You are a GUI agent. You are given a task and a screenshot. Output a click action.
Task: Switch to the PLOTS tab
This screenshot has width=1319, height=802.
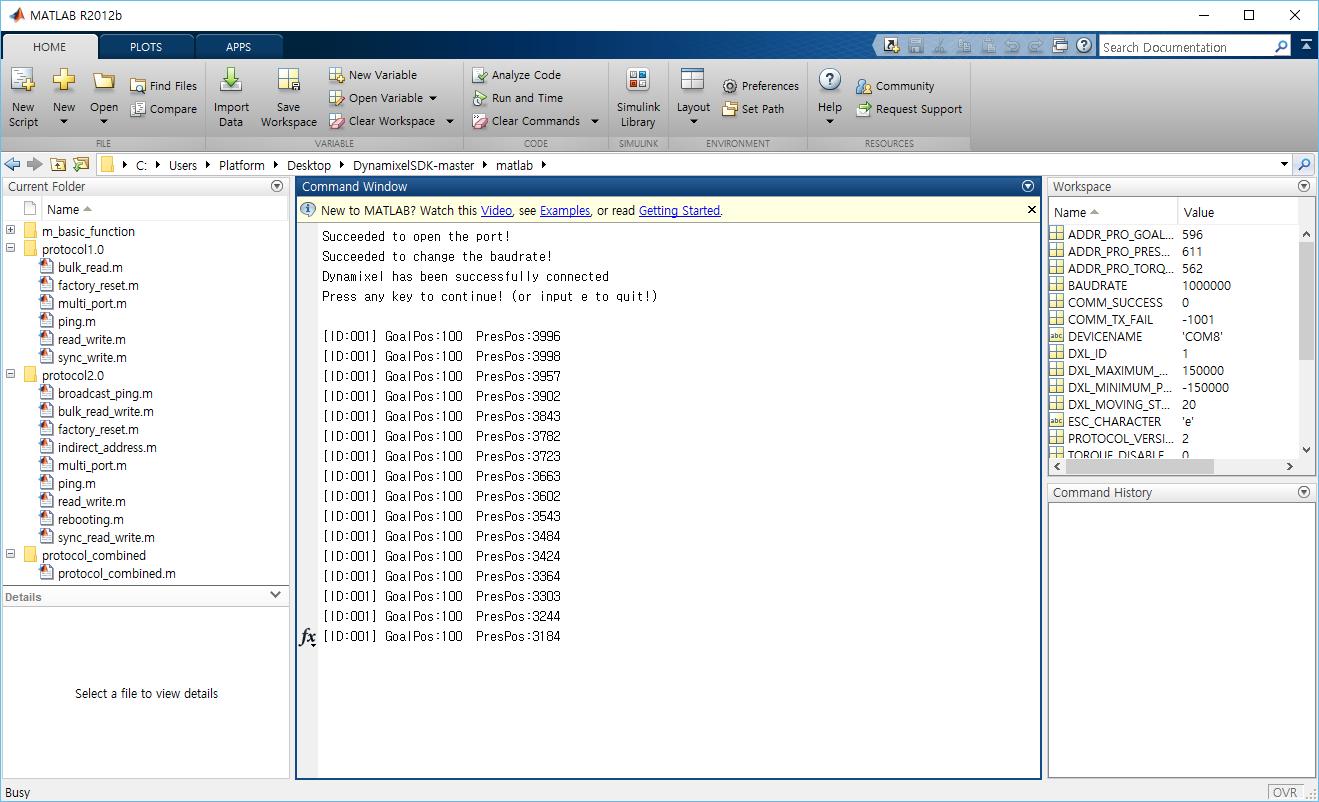(146, 47)
